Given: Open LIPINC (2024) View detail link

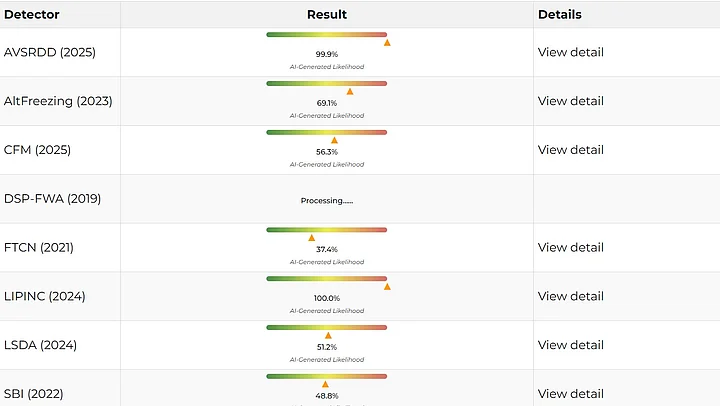Looking at the screenshot, I should click(x=570, y=296).
